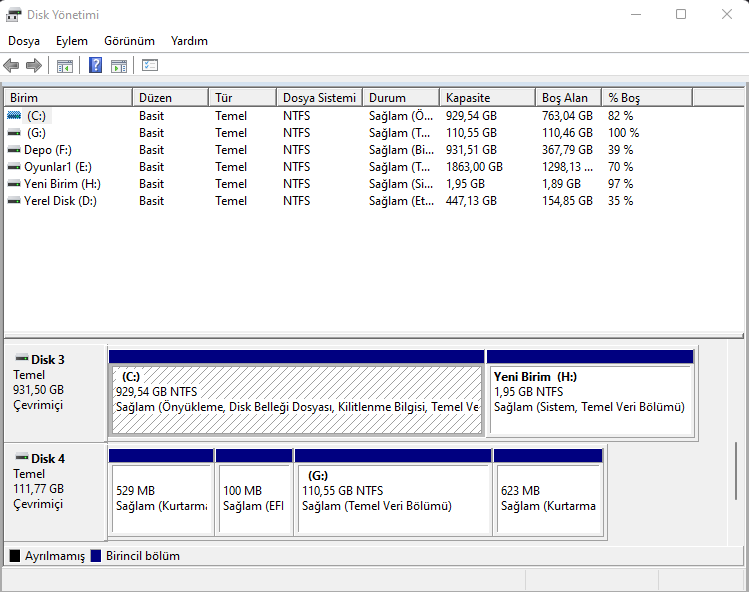The width and height of the screenshot is (749, 592).
Task: Click the 929,54 GB capacity cell
Action: click(x=471, y=116)
